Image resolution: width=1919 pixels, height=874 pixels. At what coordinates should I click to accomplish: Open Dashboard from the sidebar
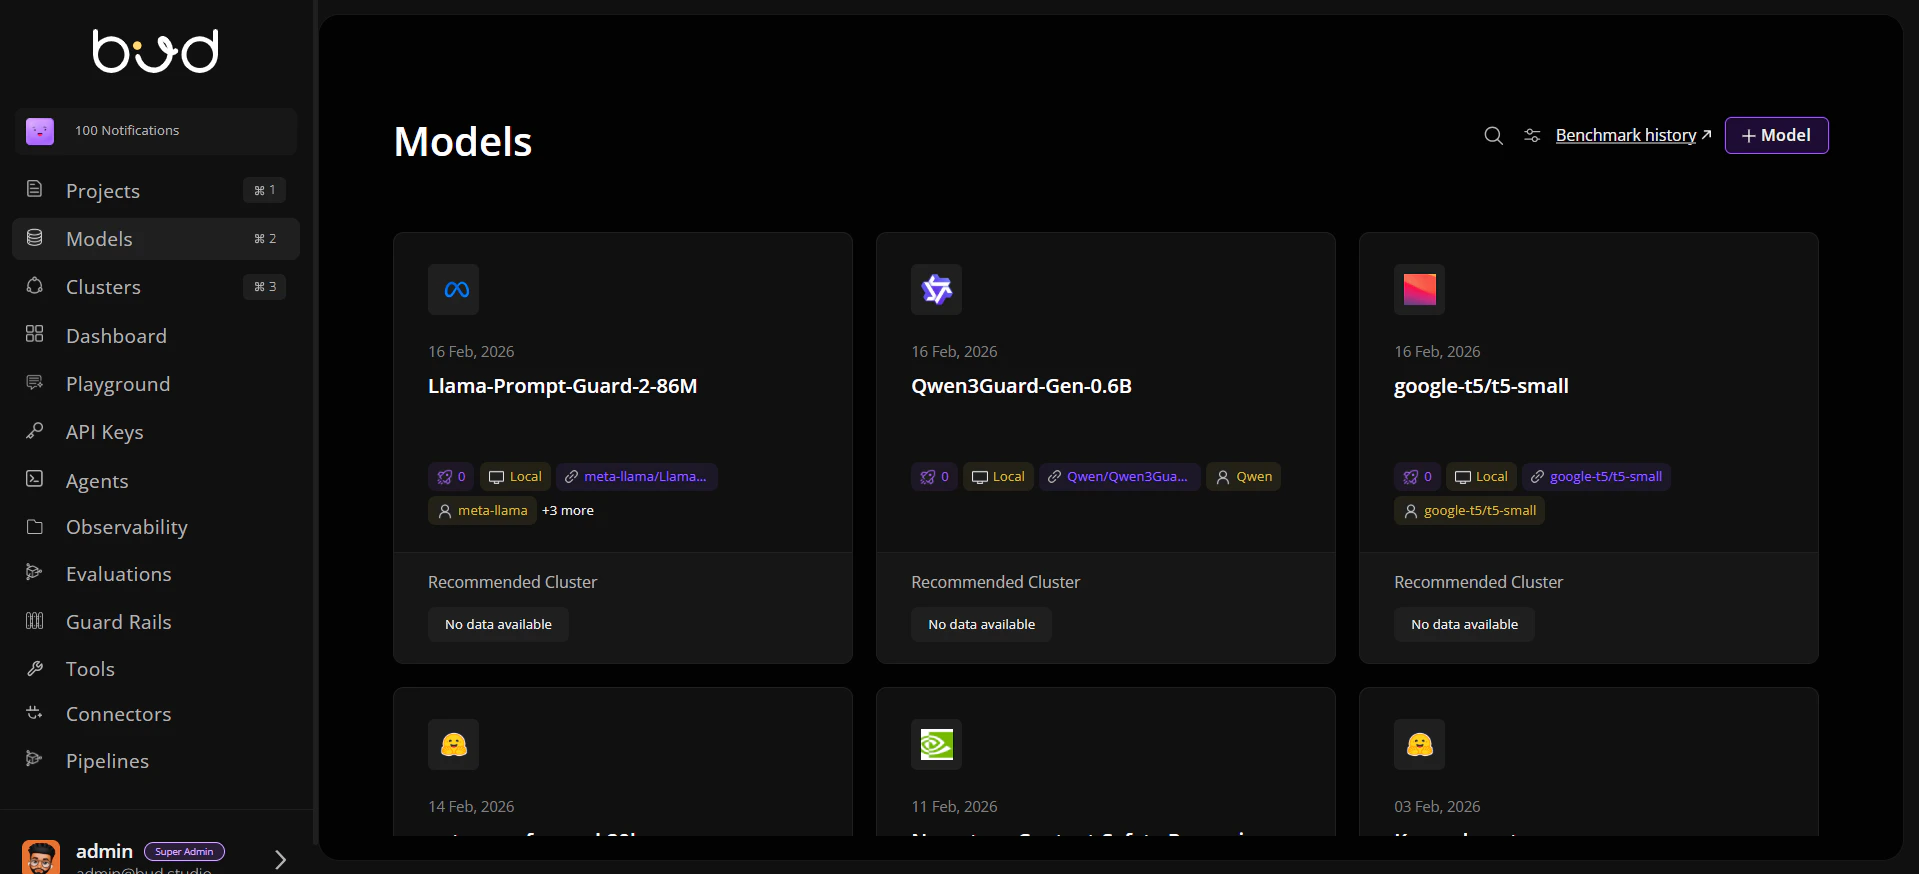156,336
